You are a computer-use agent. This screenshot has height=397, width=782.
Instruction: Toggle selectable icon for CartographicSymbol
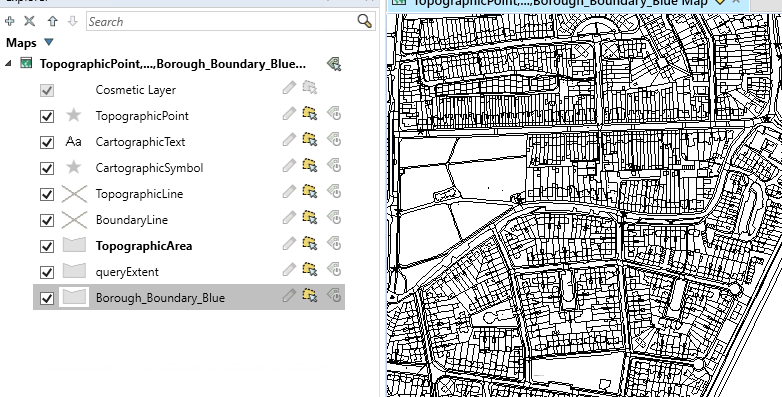click(310, 166)
